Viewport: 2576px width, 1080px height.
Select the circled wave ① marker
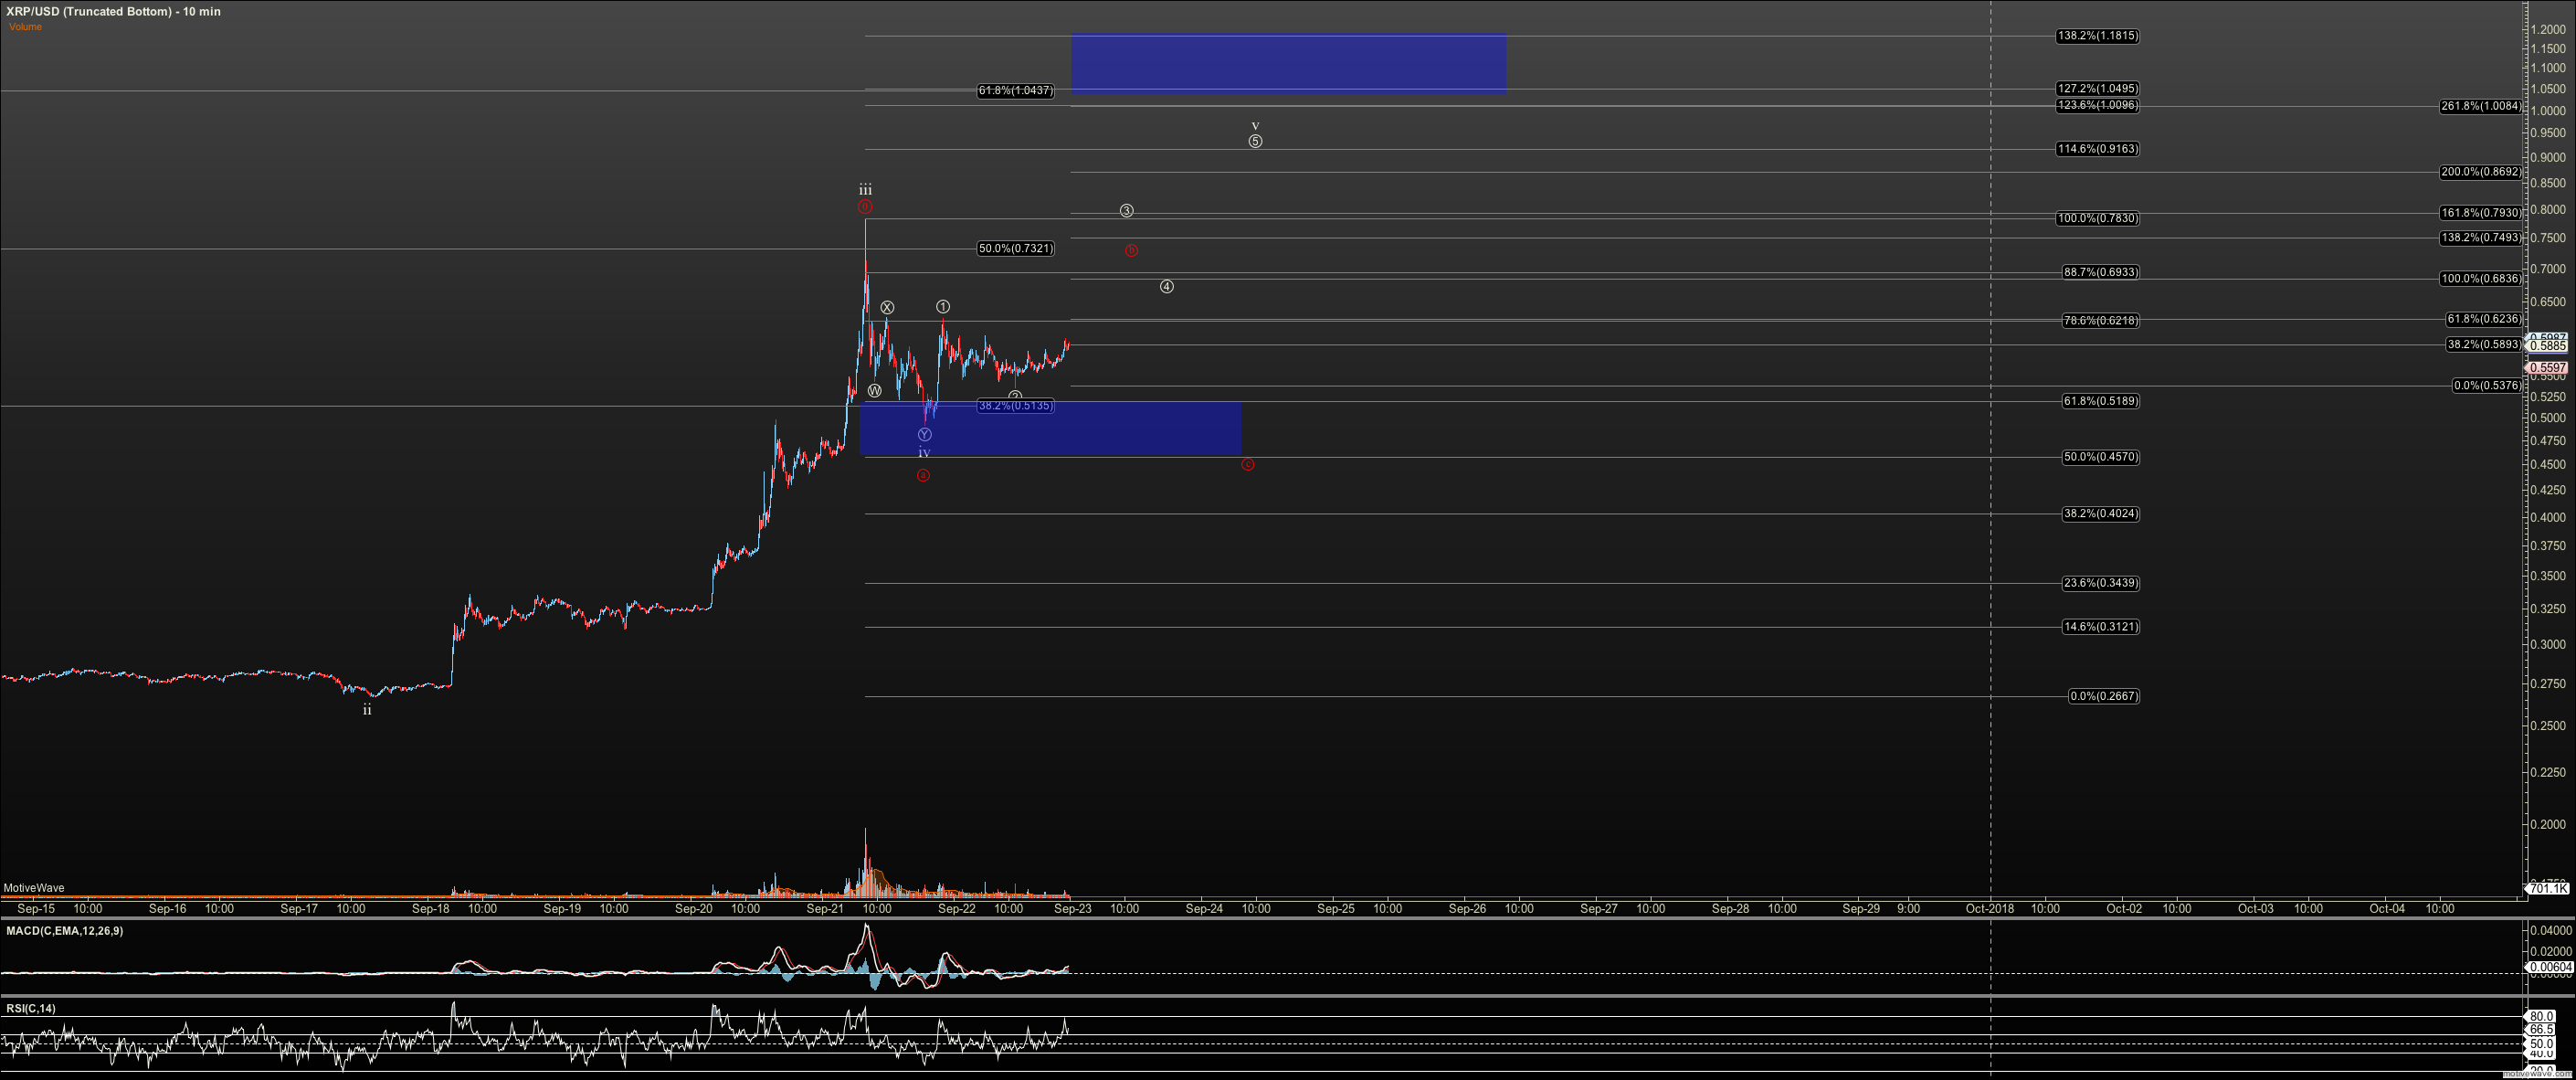941,307
